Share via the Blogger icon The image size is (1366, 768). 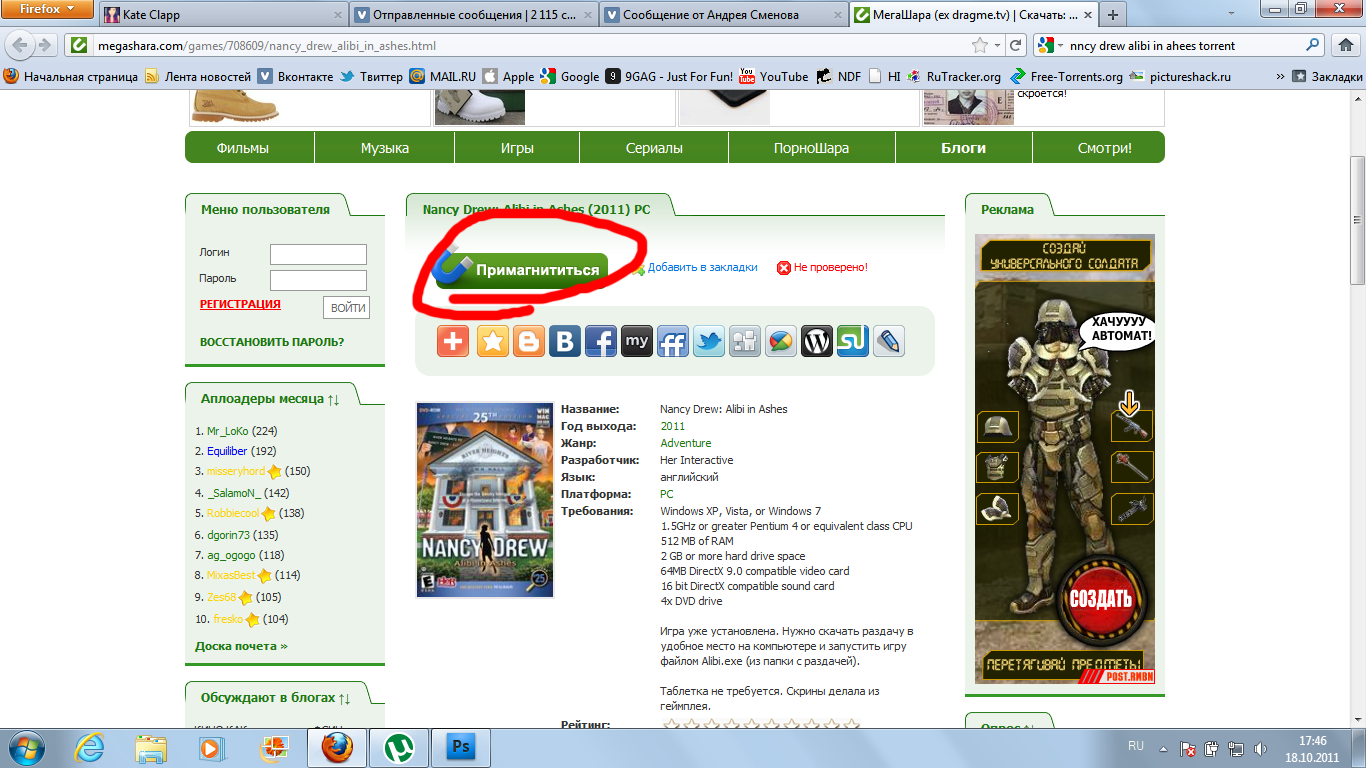(529, 341)
